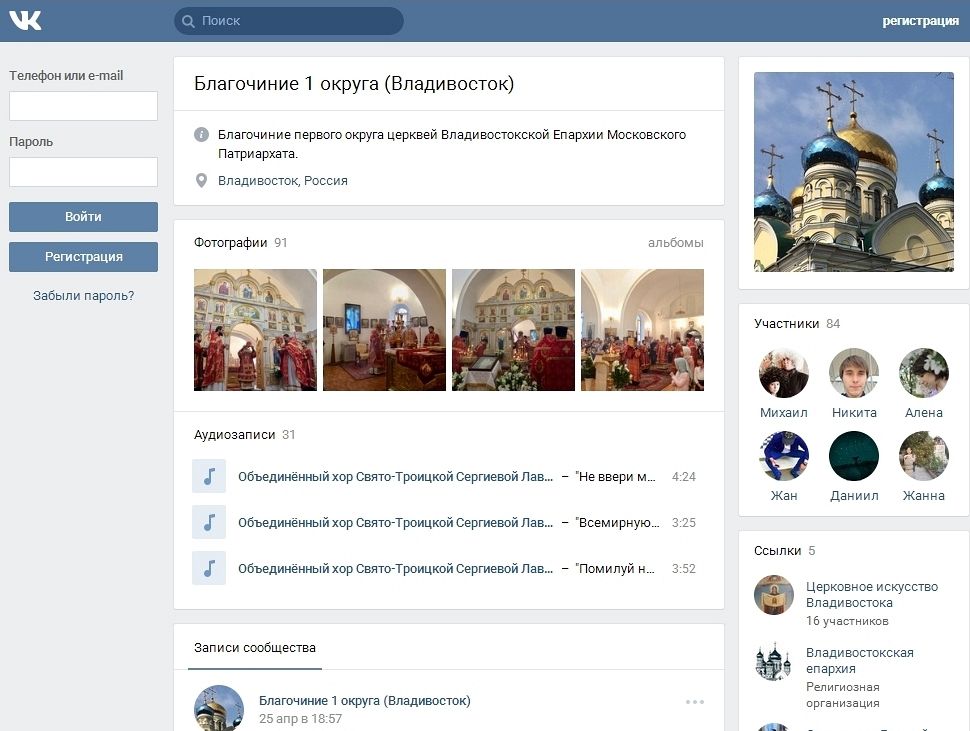
Task: Open Alena's member profile picture
Action: (923, 373)
